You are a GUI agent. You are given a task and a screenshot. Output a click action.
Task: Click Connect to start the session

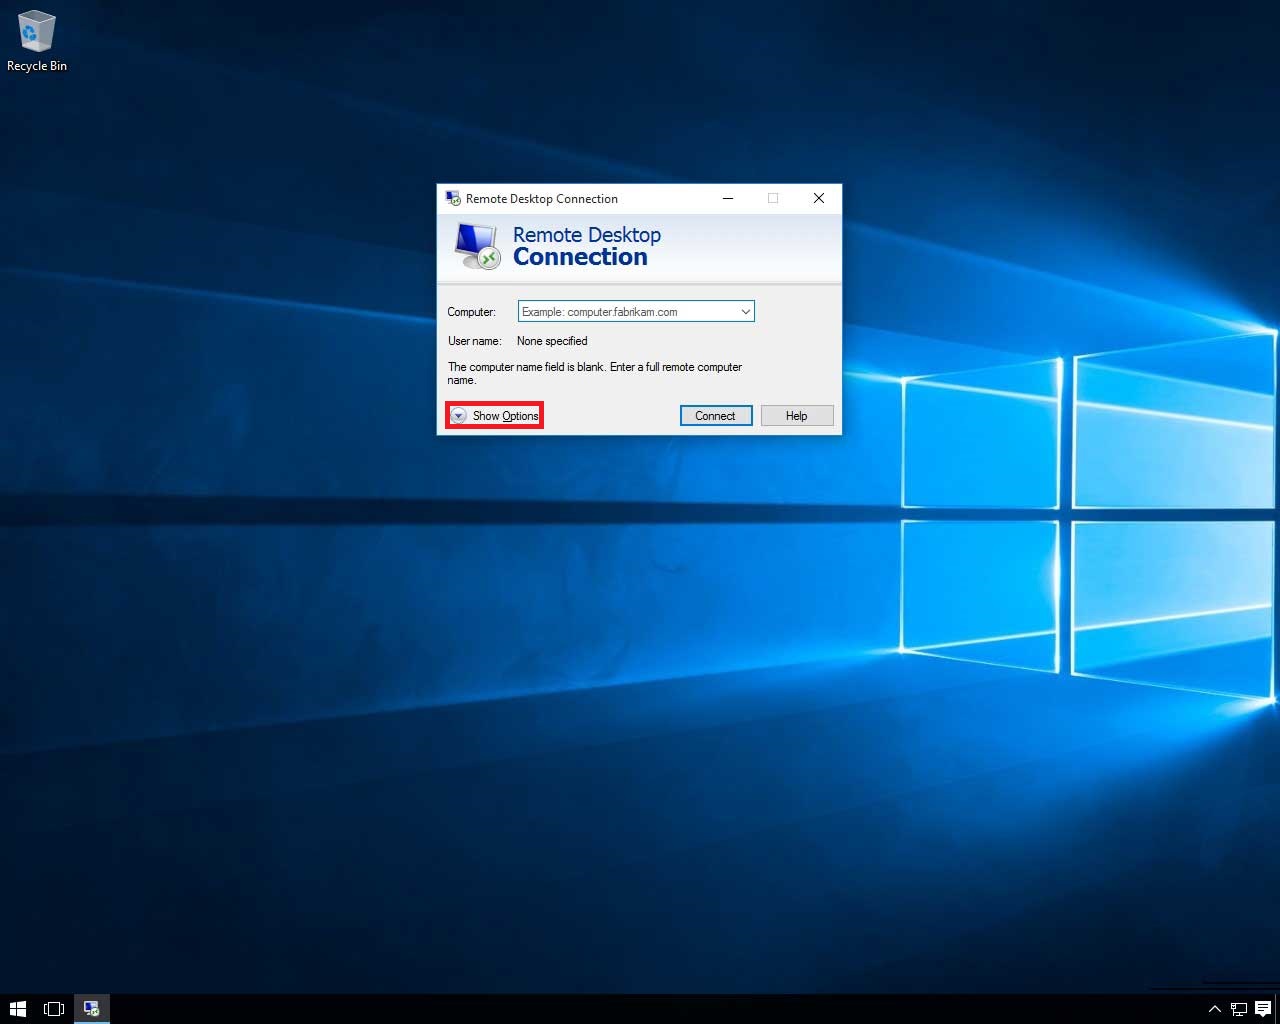(x=716, y=416)
